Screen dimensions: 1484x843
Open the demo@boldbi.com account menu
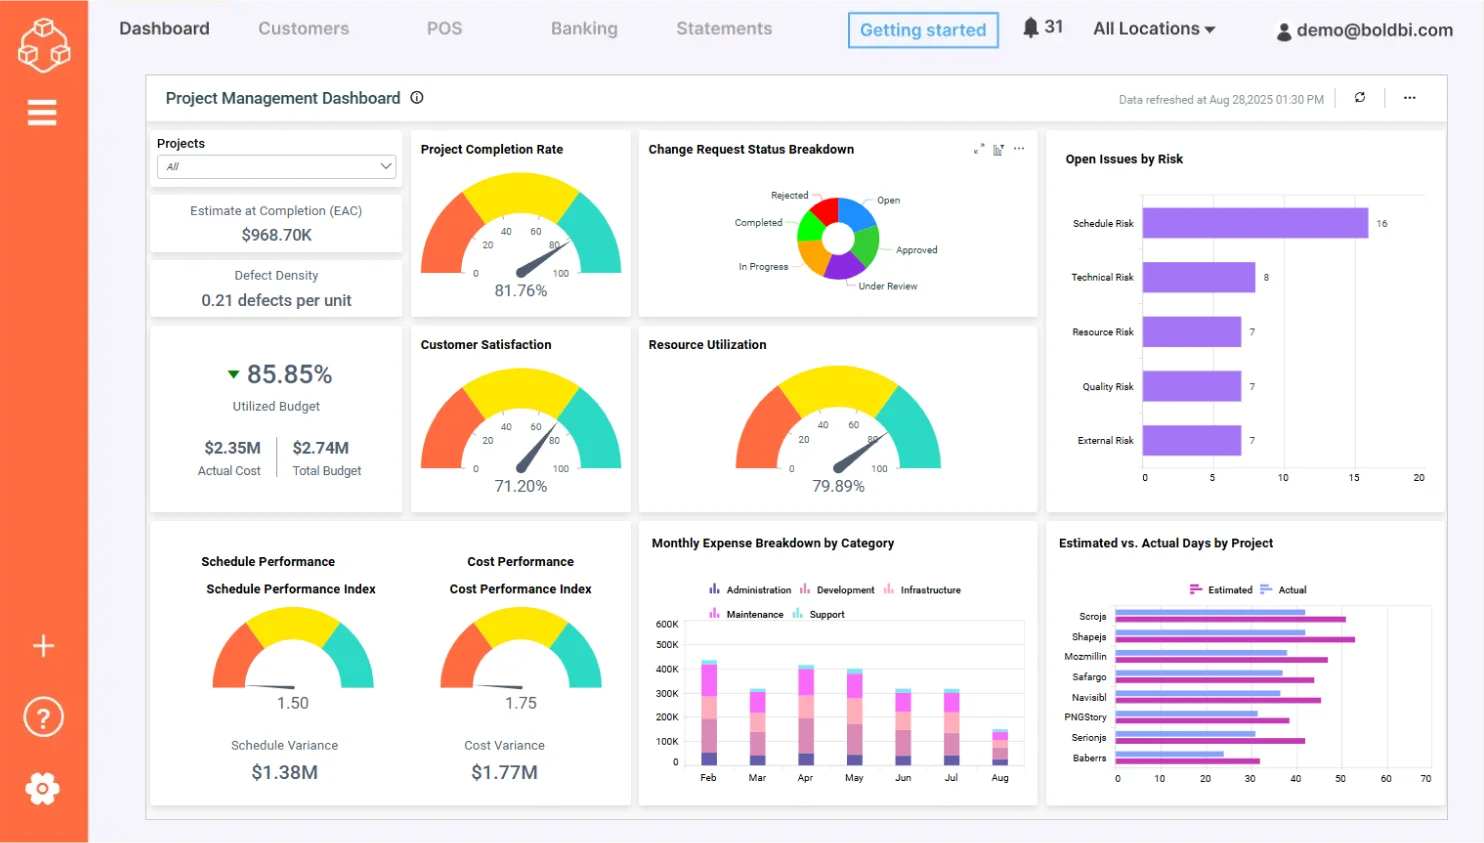(x=1366, y=31)
